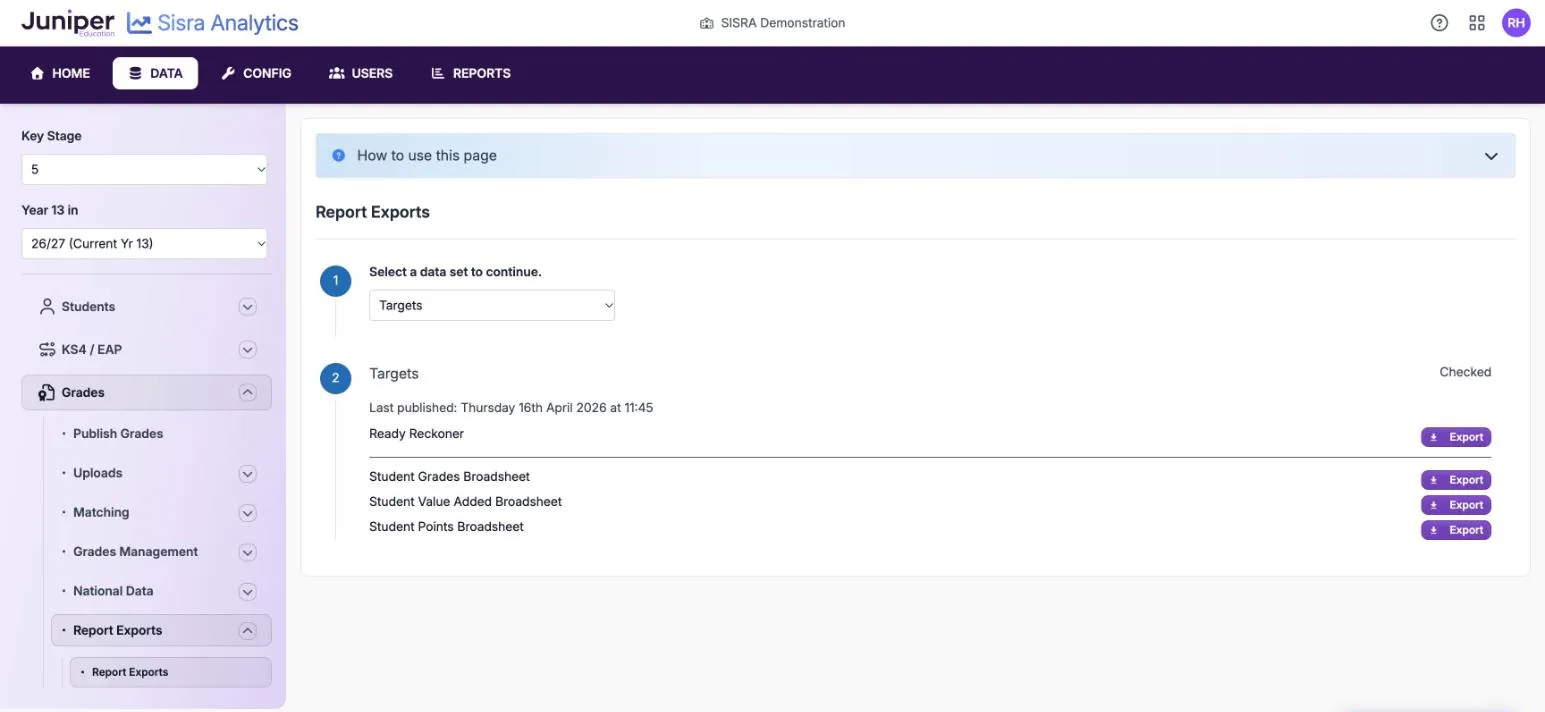Export the Ready Reckoner report

click(x=1456, y=437)
